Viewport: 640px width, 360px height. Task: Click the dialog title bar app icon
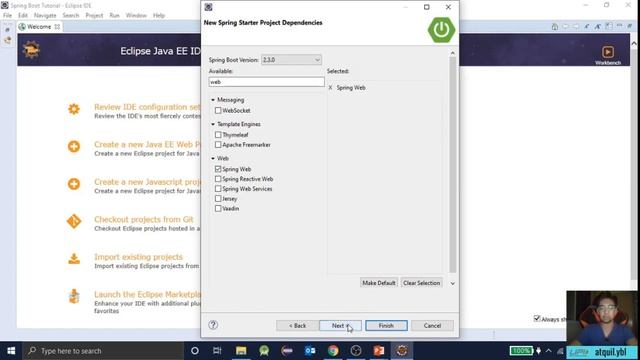(x=208, y=7)
